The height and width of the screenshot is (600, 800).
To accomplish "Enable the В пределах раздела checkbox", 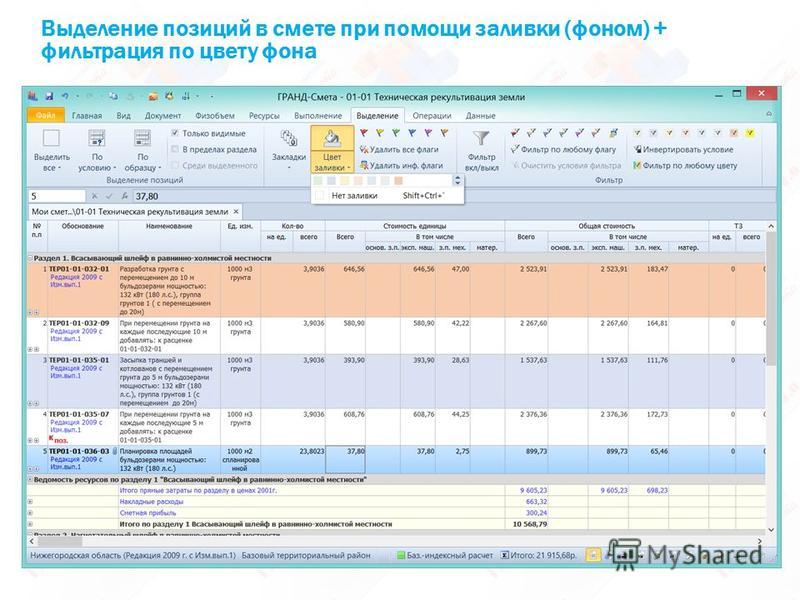I will tap(175, 149).
